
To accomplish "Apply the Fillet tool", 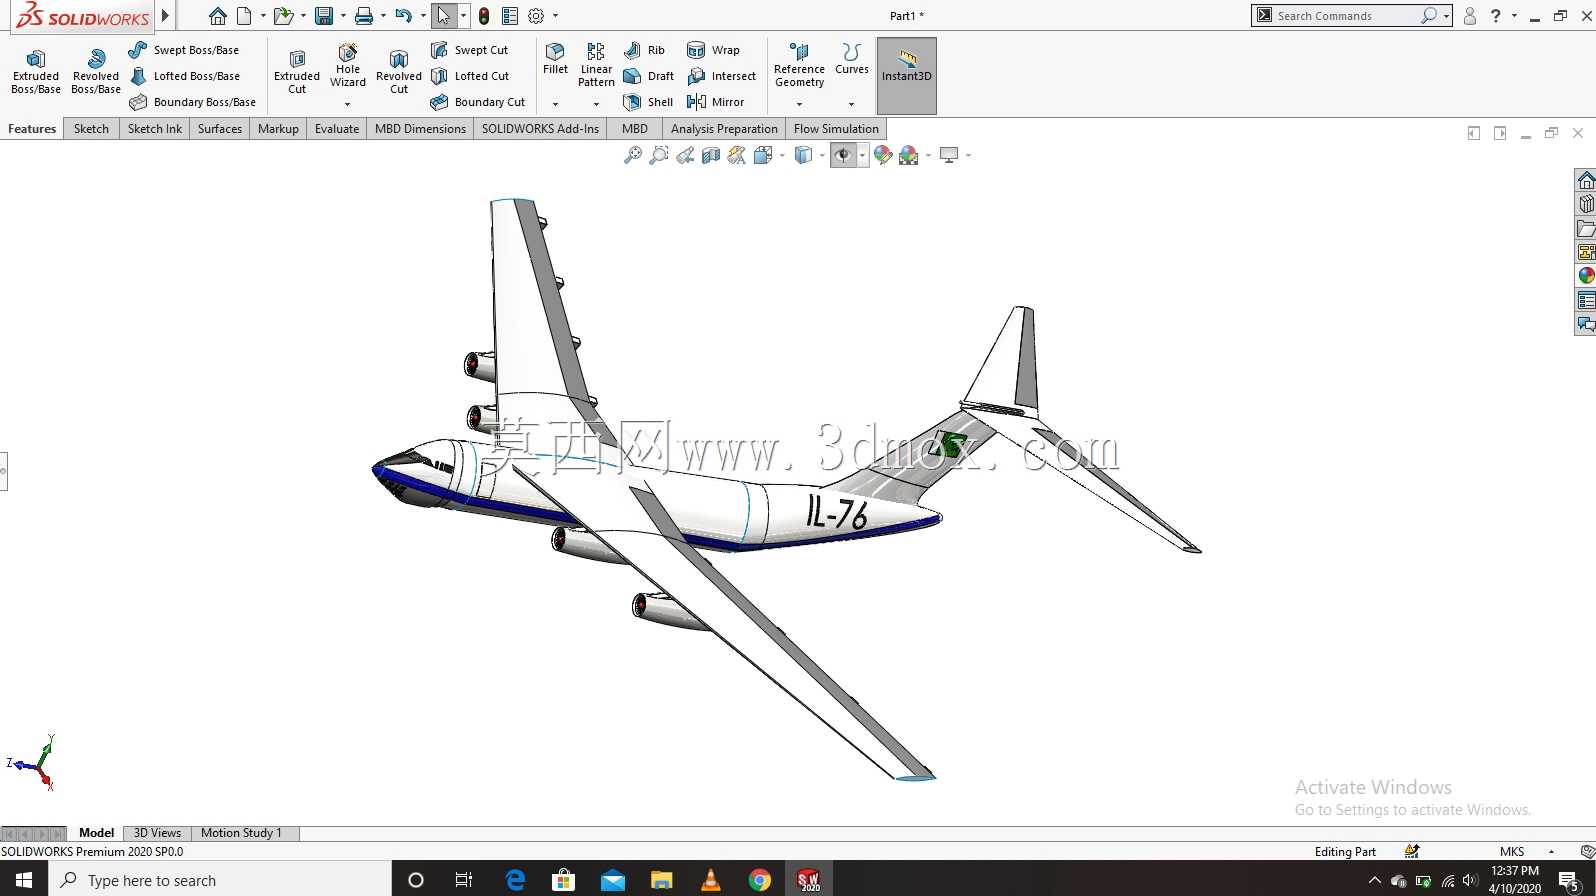I will click(x=555, y=60).
